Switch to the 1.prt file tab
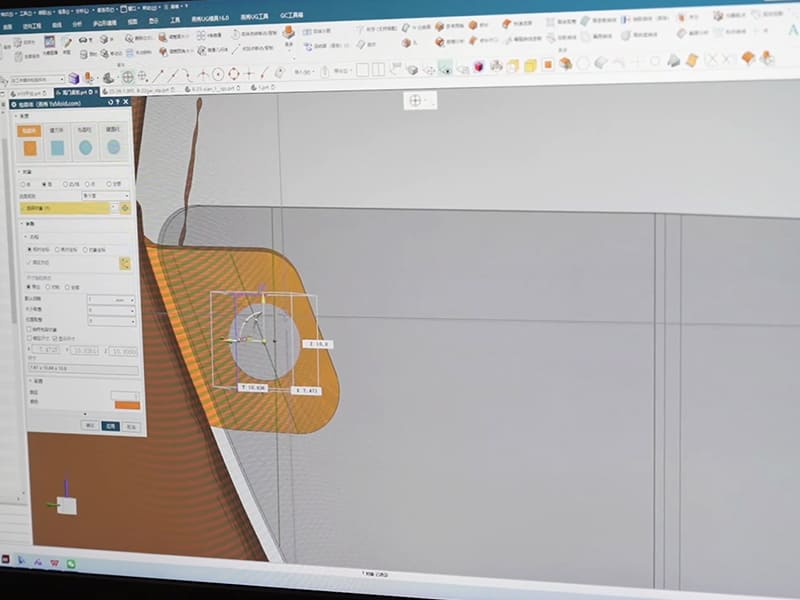This screenshot has width=800, height=600. (x=262, y=88)
